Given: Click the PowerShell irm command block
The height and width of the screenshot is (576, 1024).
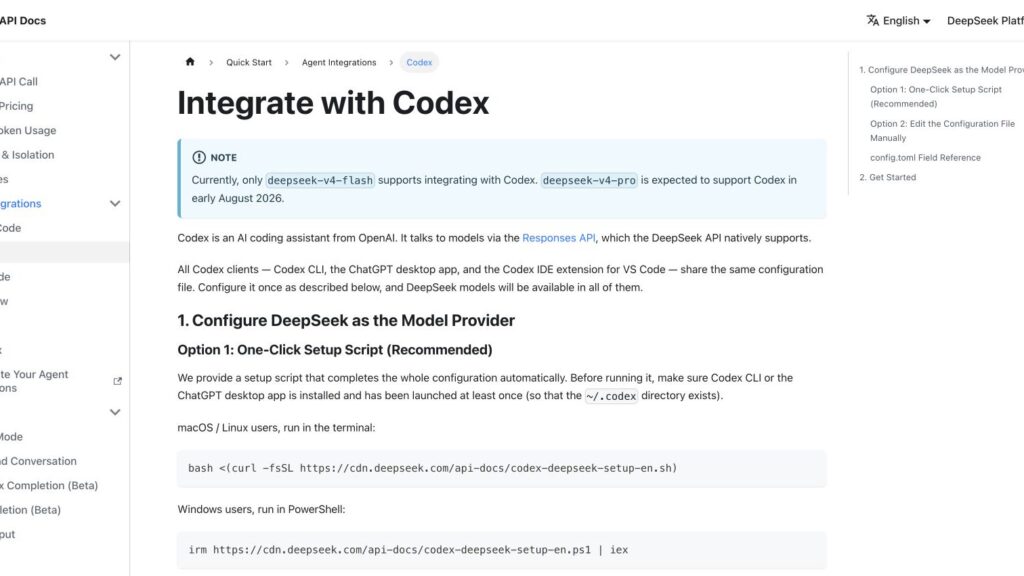Looking at the screenshot, I should click(502, 550).
